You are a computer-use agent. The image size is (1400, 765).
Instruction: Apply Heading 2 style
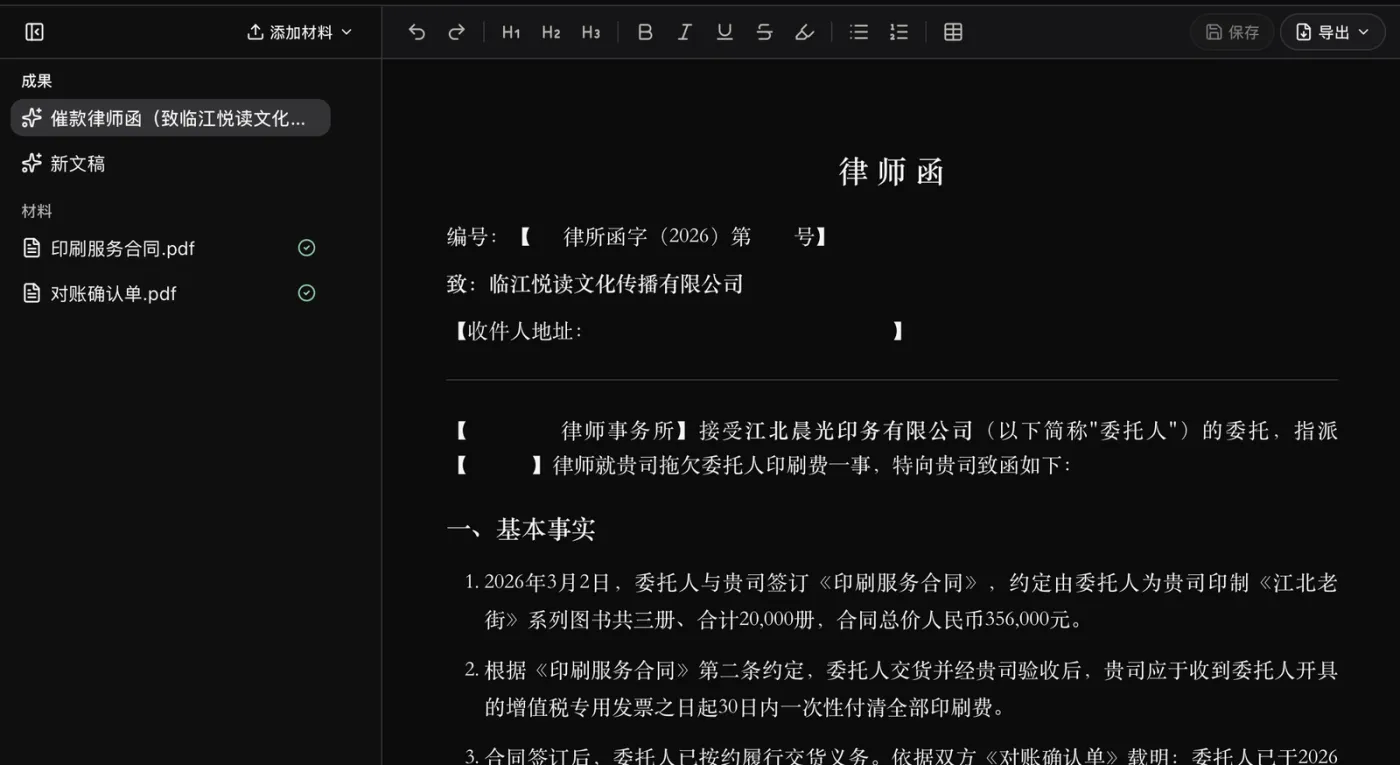tap(551, 32)
